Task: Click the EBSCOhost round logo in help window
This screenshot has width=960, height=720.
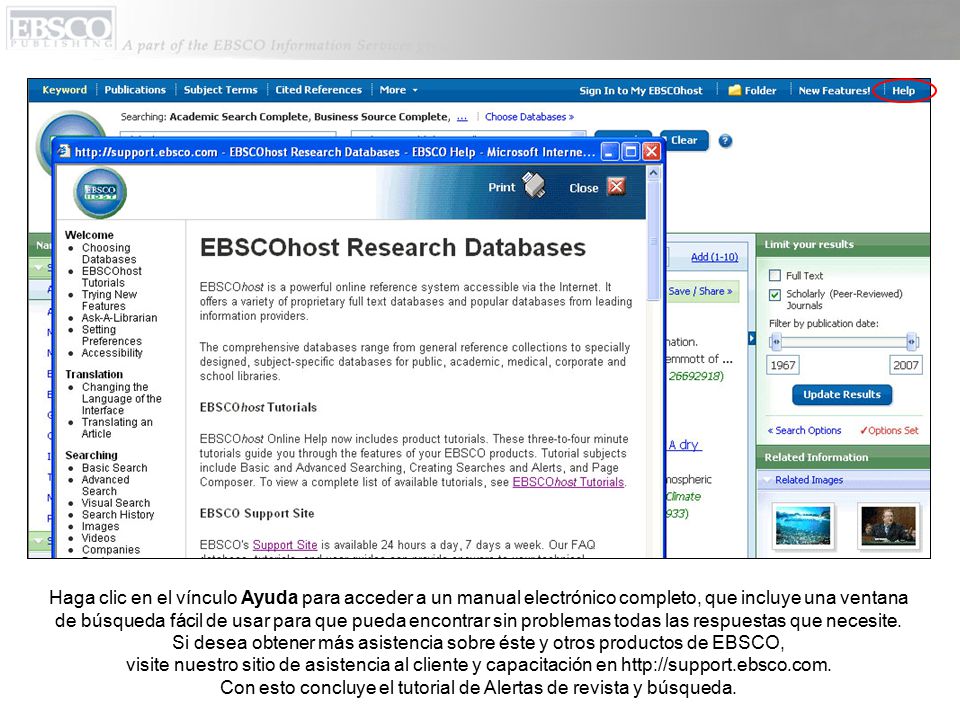Action: pos(100,192)
